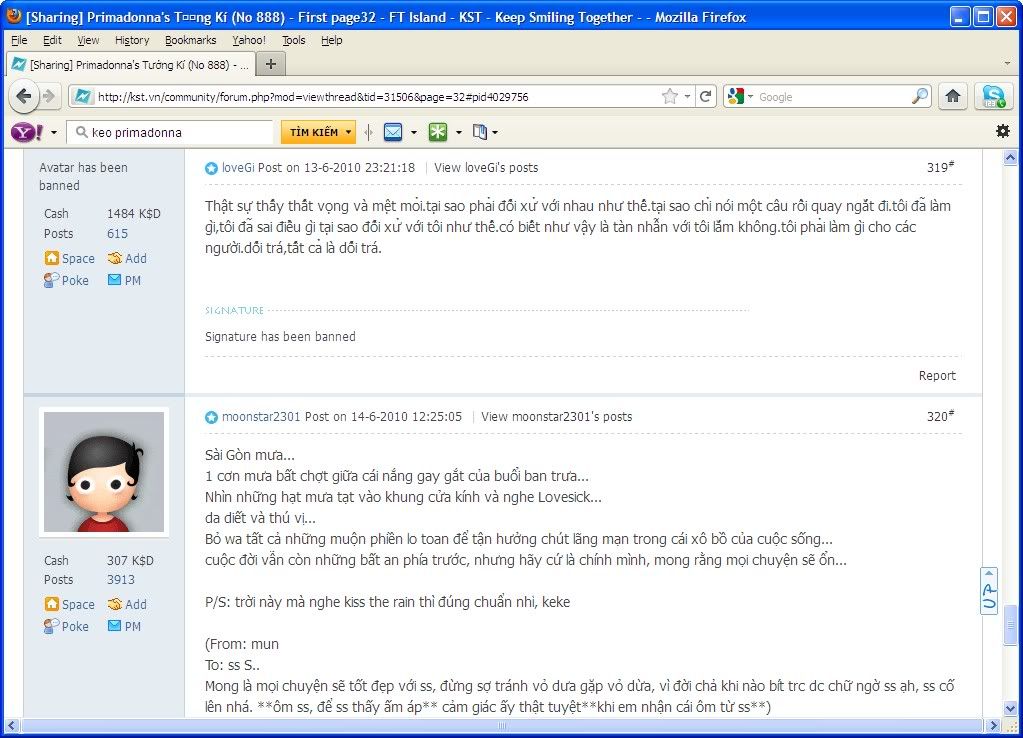The width and height of the screenshot is (1023, 738).
Task: Open the list-all-tabs dropdown
Action: pos(1007,64)
